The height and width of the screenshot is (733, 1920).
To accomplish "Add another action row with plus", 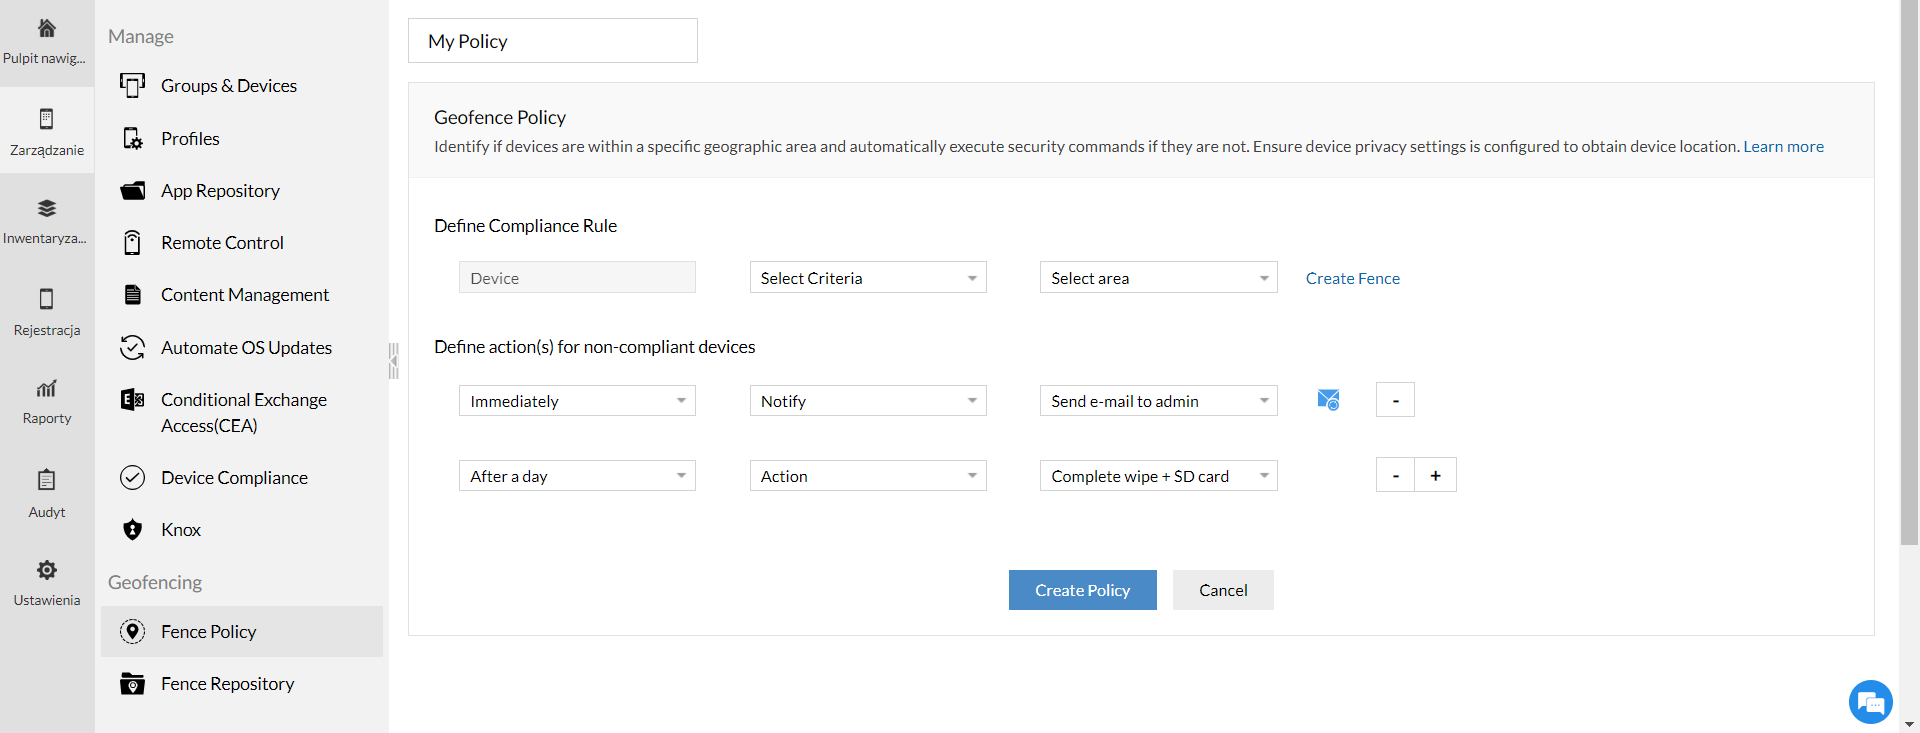I will (x=1435, y=475).
